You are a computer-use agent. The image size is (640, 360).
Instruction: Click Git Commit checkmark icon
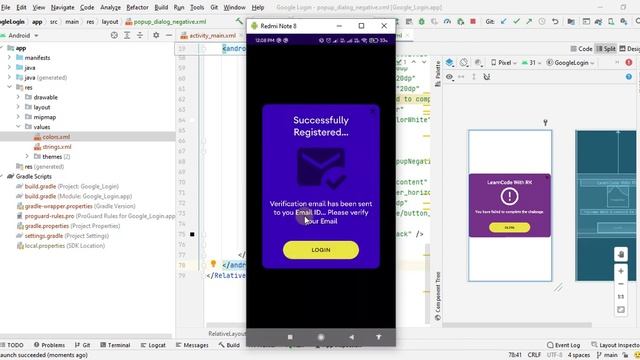coord(516,21)
